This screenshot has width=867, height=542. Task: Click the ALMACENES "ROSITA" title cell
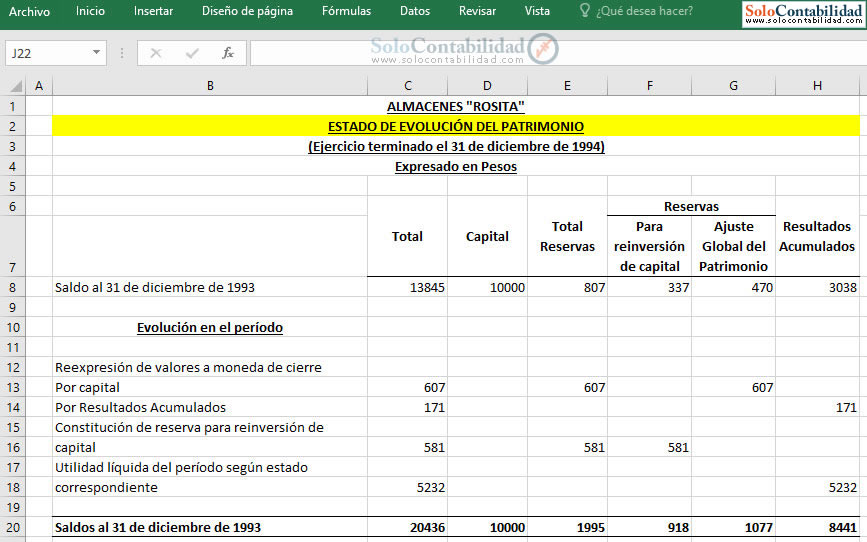pyautogui.click(x=456, y=106)
